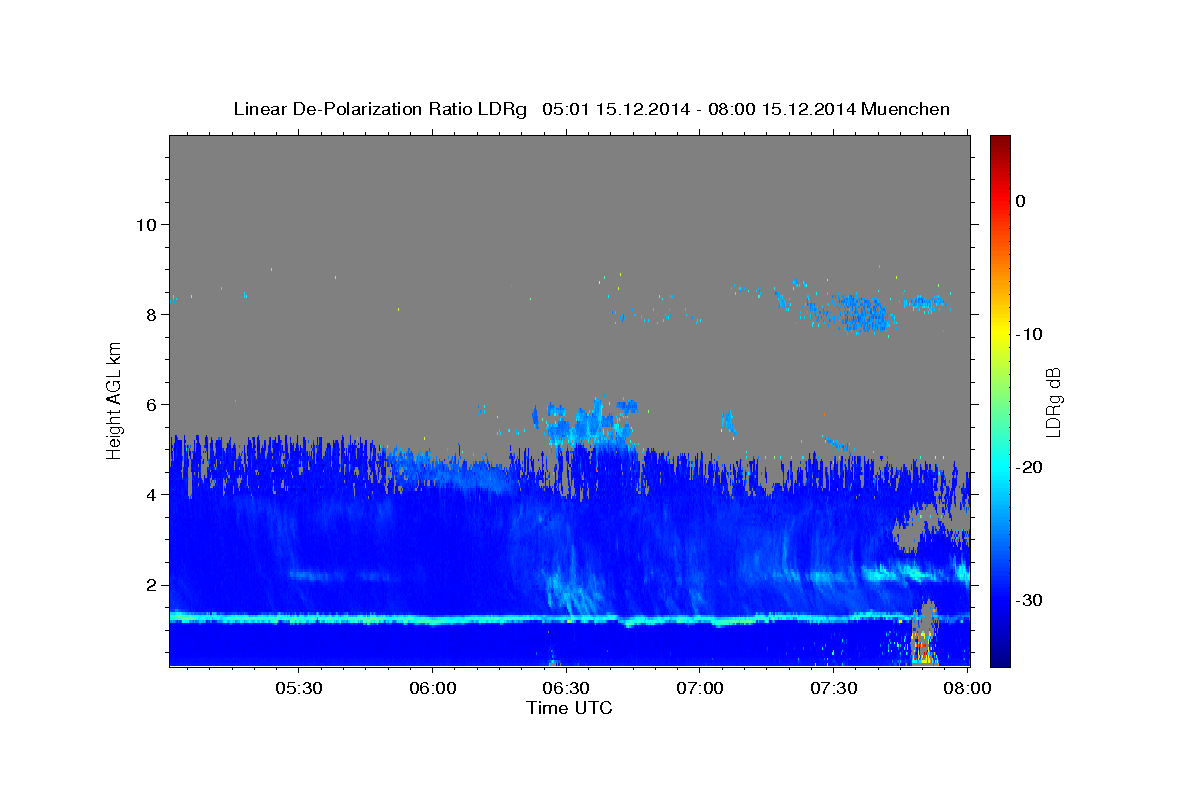Click the colorbar value -10 label
This screenshot has width=1200, height=800.
pyautogui.click(x=1029, y=334)
